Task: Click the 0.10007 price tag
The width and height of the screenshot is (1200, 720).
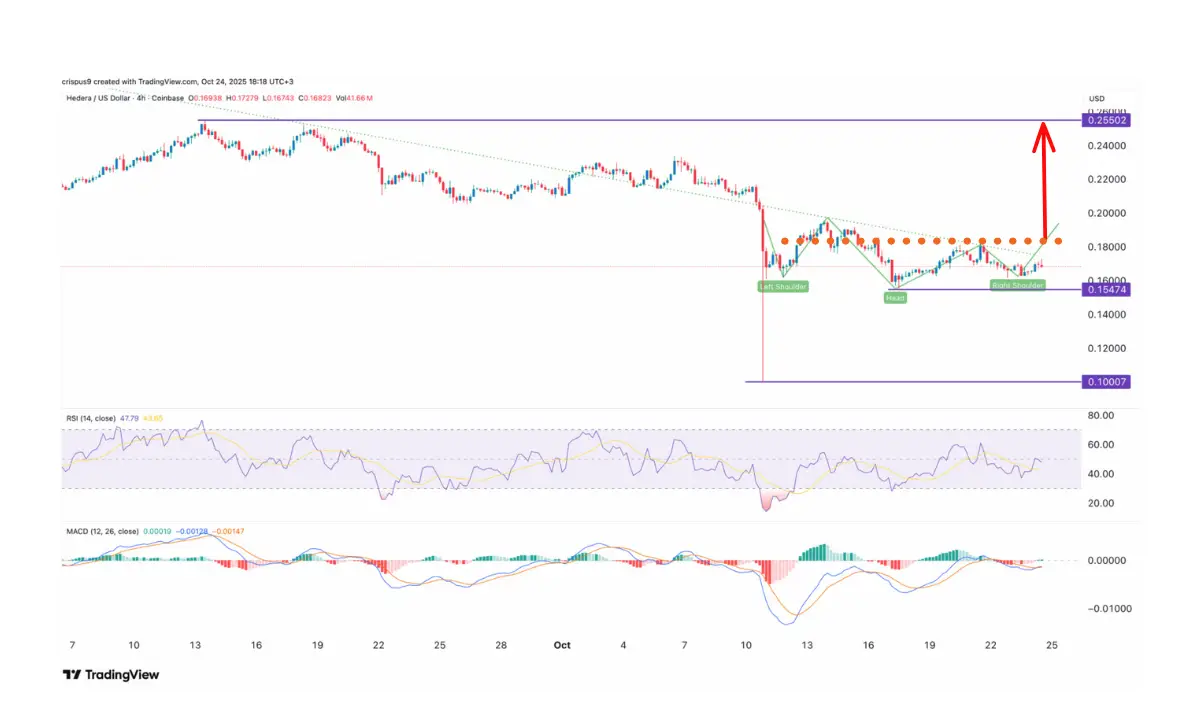Action: [1106, 382]
